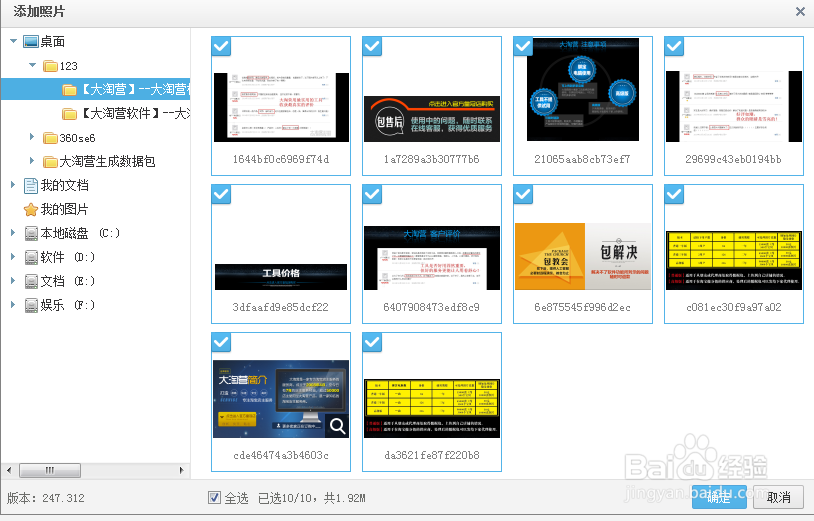Image resolution: width=814 pixels, height=521 pixels.
Task: Uncheck photo 3dfaafd9e85dcf22
Action: tap(221, 194)
